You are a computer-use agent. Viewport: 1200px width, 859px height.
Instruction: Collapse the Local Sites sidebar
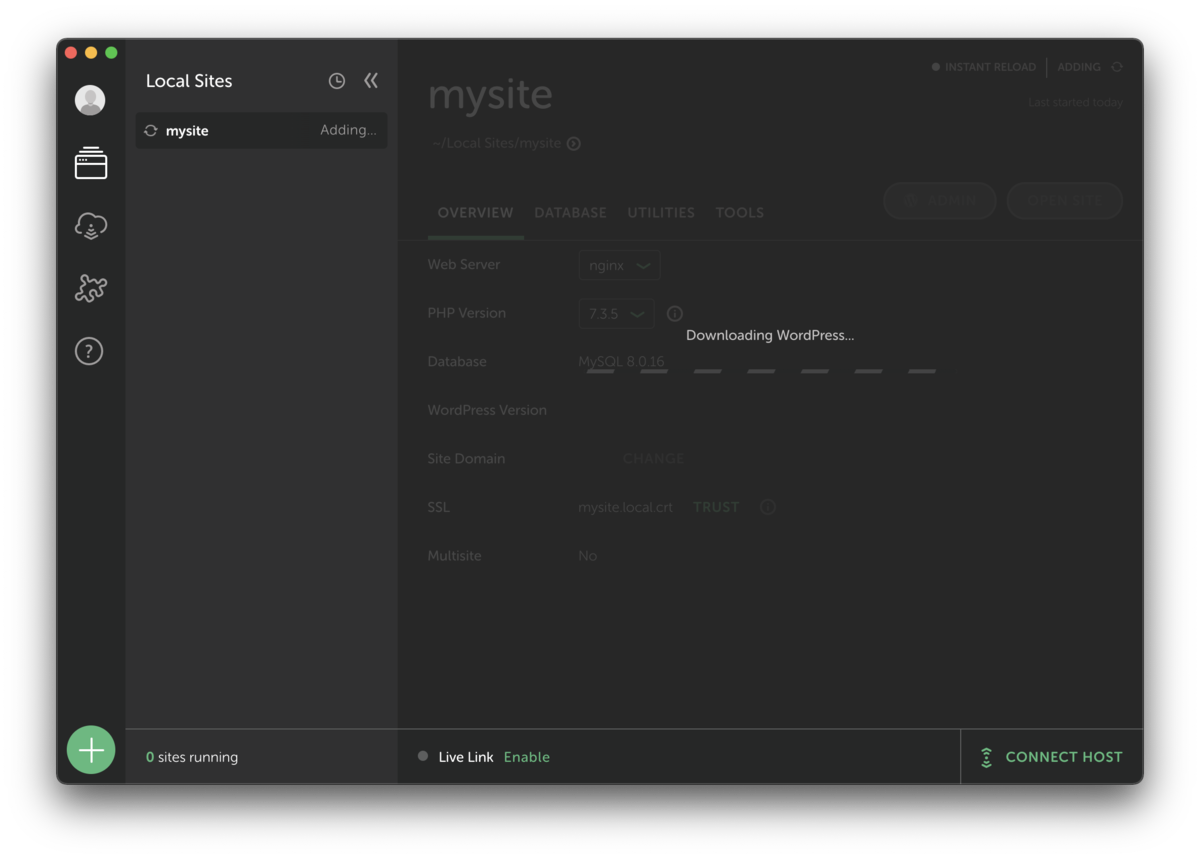pyautogui.click(x=371, y=81)
